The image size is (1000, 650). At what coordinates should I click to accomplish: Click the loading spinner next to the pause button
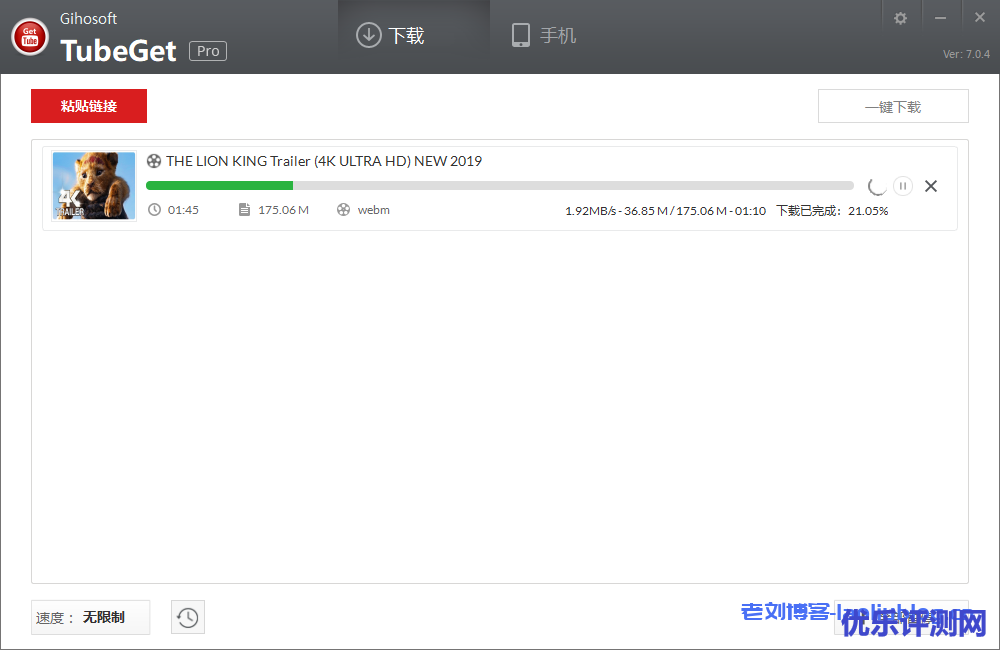click(x=877, y=186)
